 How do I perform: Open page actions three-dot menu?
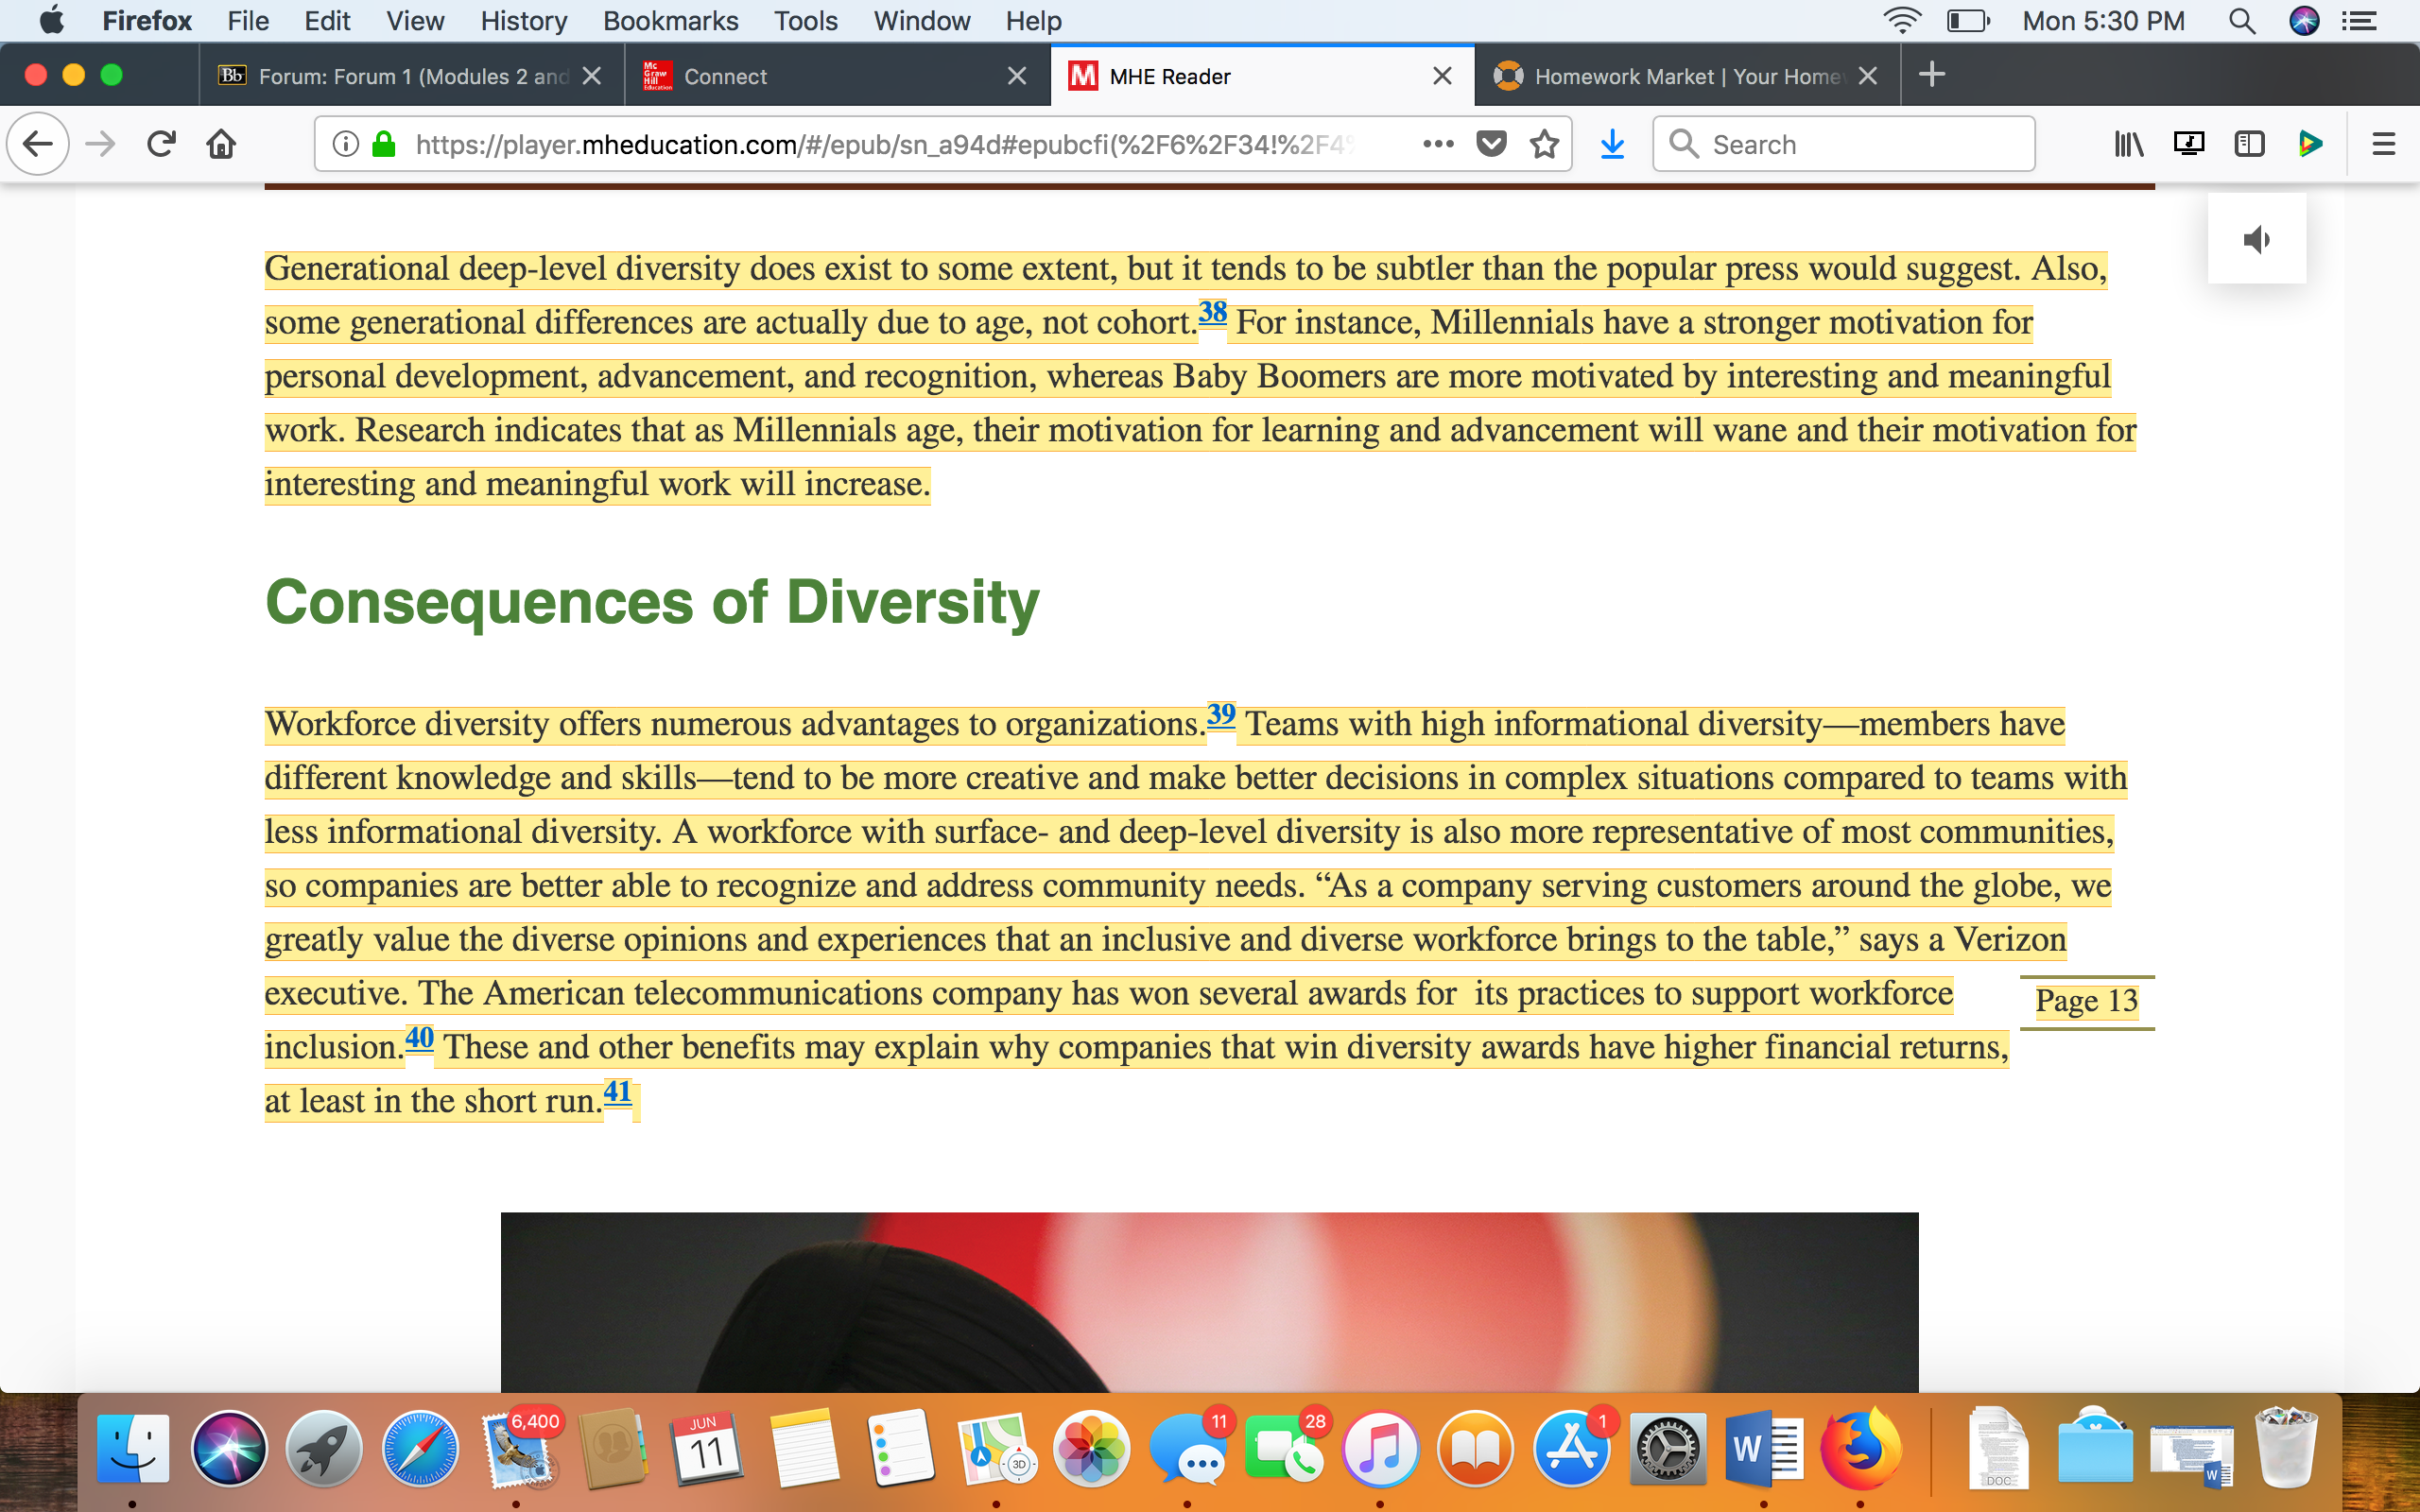tap(1438, 144)
